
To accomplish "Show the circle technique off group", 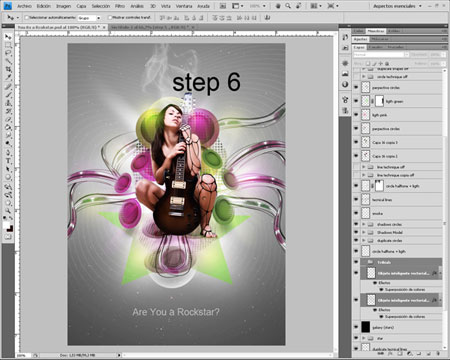I will [x=356, y=77].
